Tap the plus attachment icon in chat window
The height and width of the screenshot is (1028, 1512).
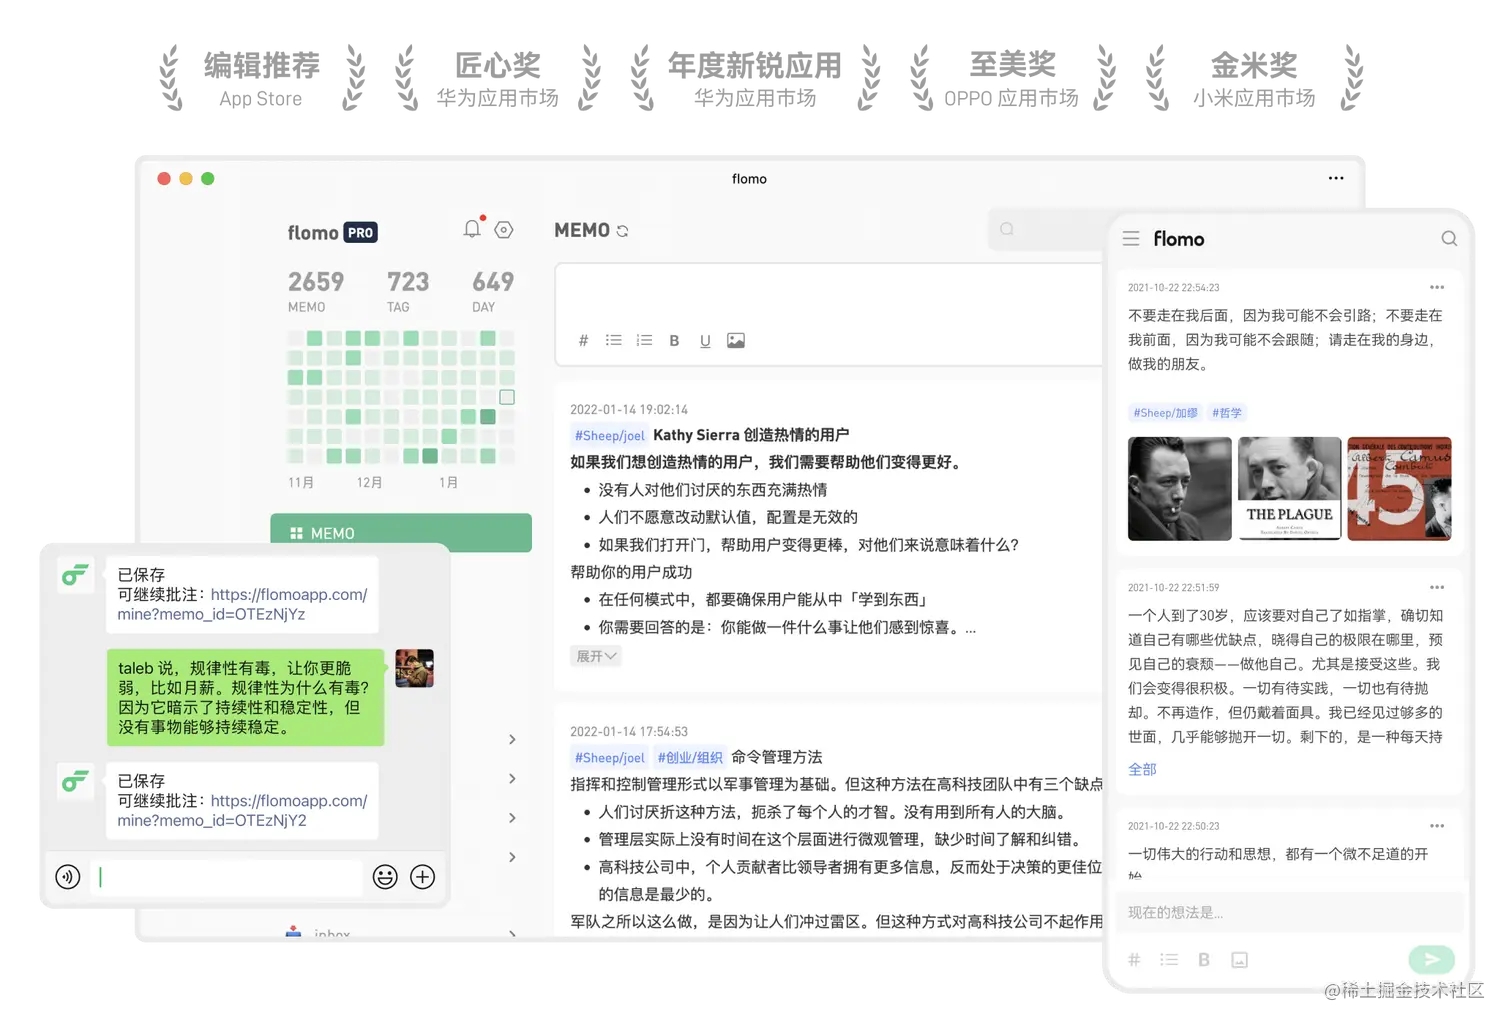point(423,877)
